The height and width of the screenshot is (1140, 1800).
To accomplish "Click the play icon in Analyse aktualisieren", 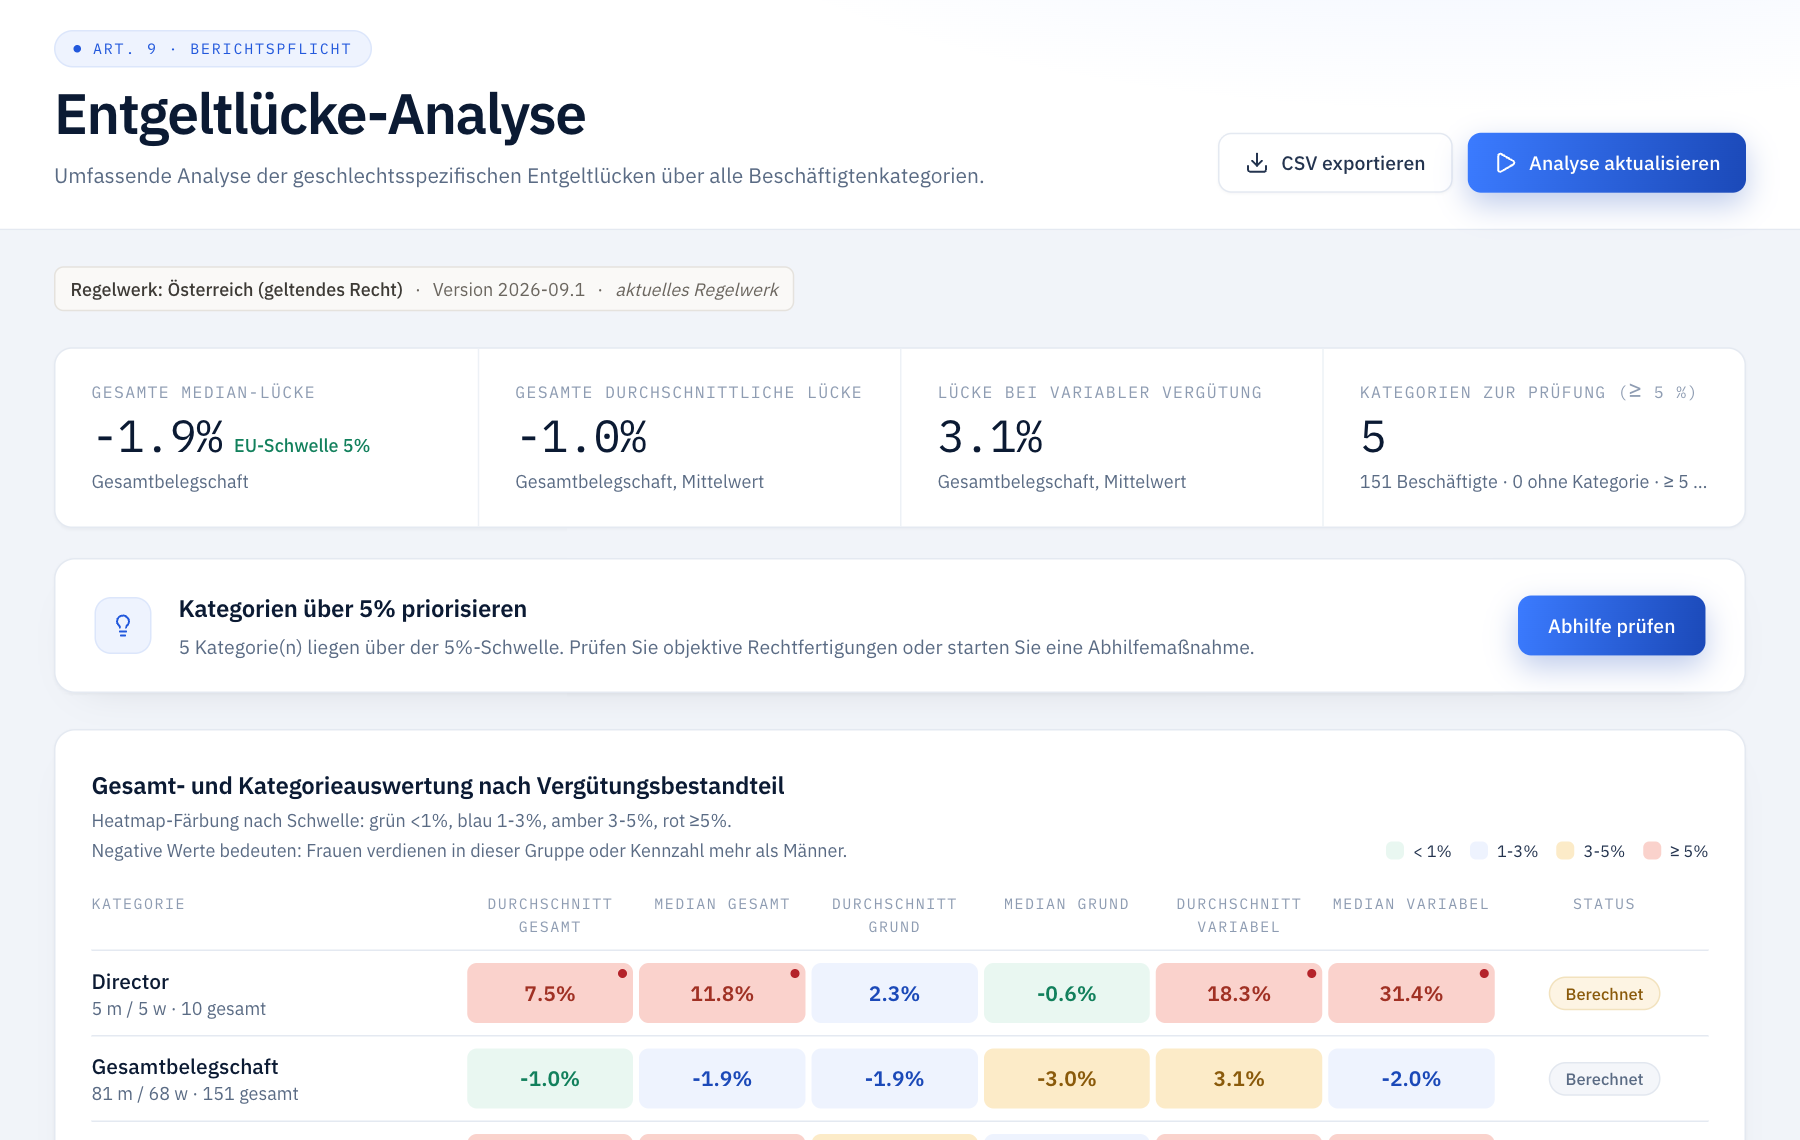I will 1505,163.
